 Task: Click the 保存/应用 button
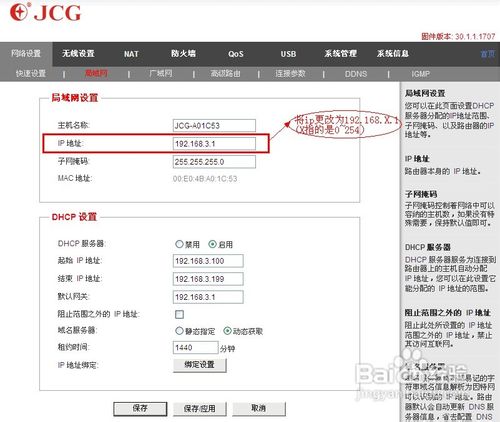(200, 408)
